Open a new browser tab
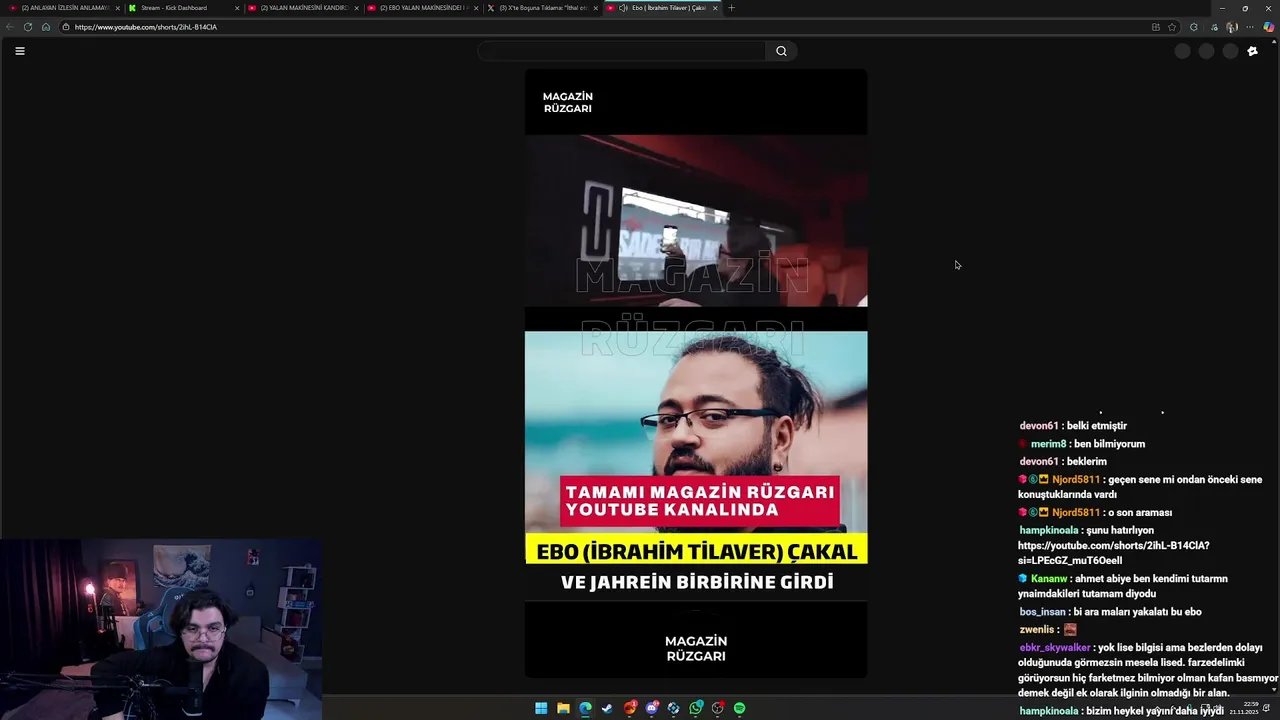 [731, 8]
